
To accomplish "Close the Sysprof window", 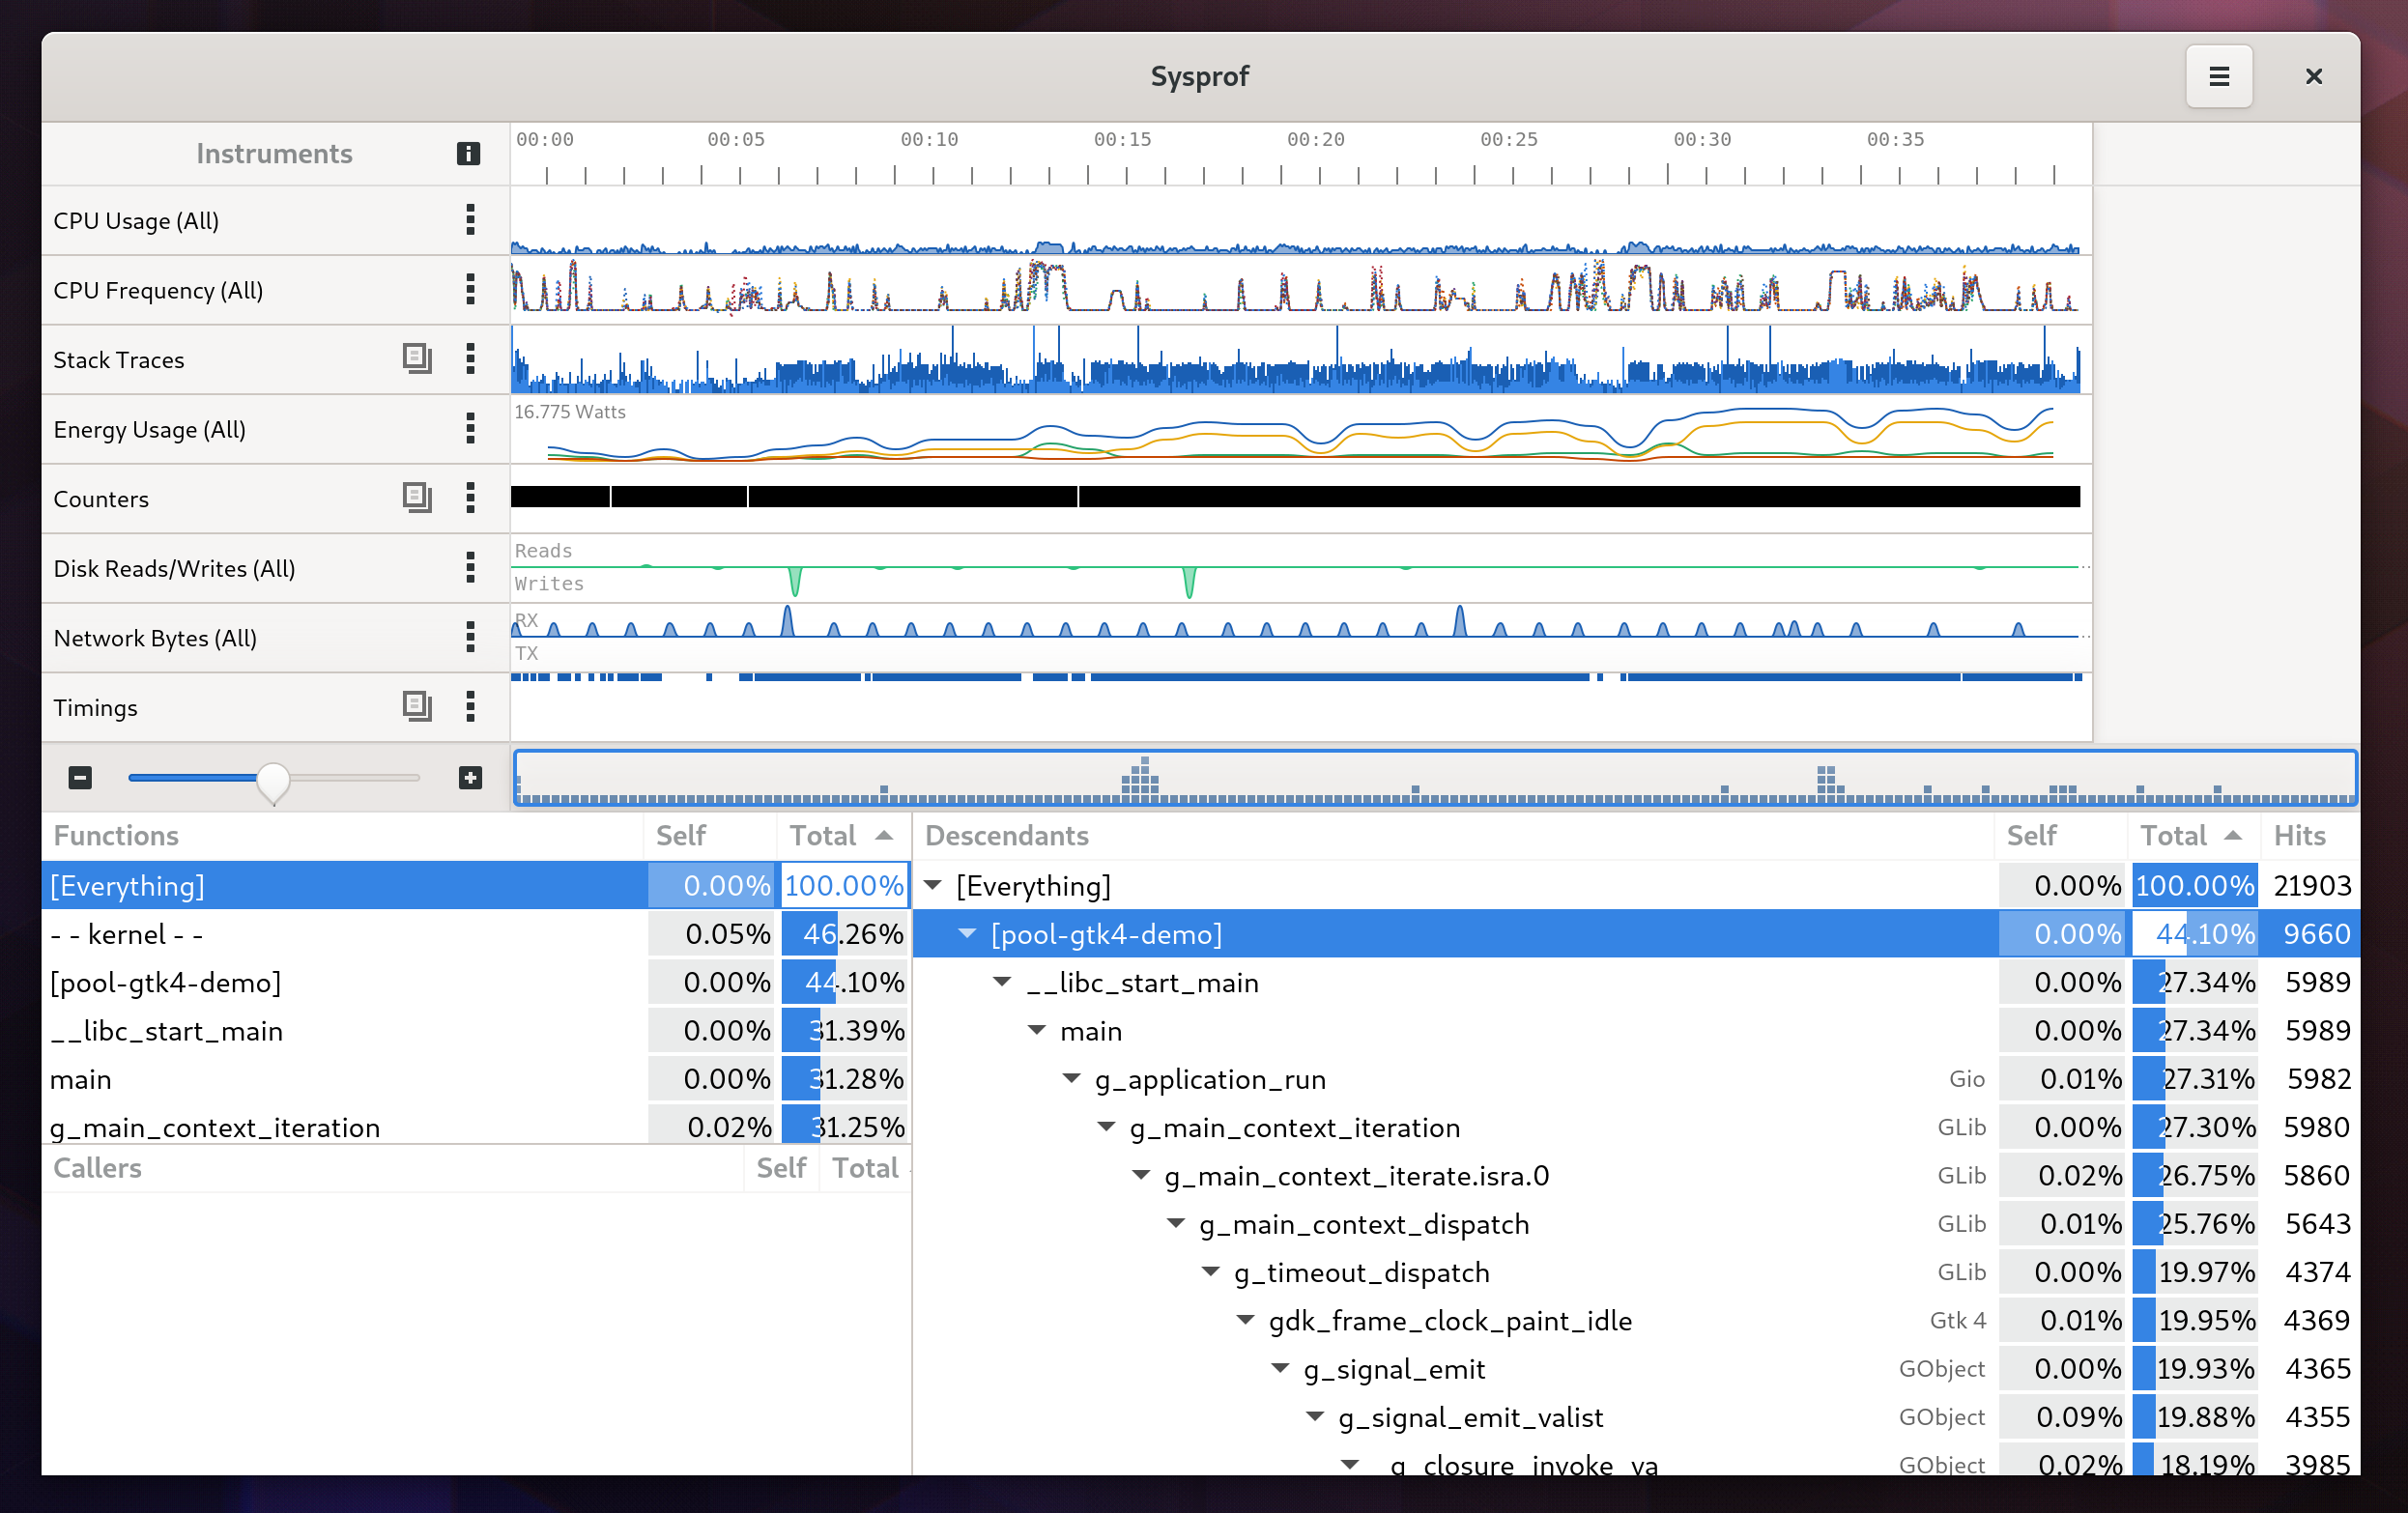I will click(2313, 76).
